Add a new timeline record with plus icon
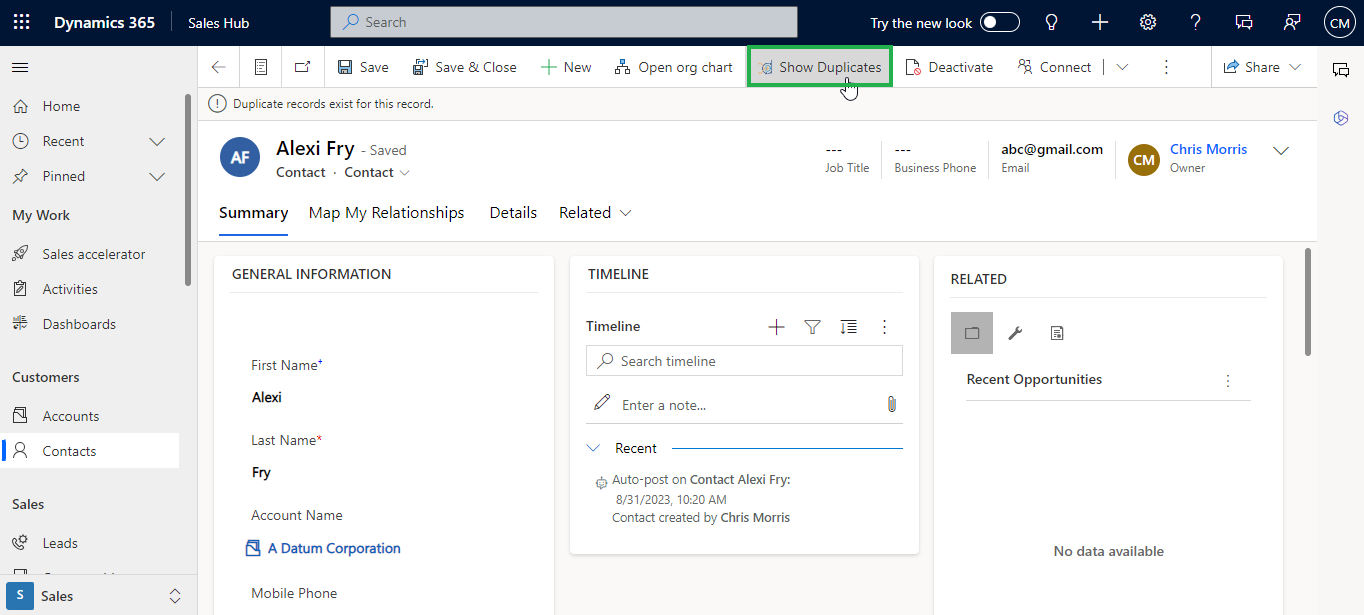This screenshot has width=1364, height=615. pos(776,327)
